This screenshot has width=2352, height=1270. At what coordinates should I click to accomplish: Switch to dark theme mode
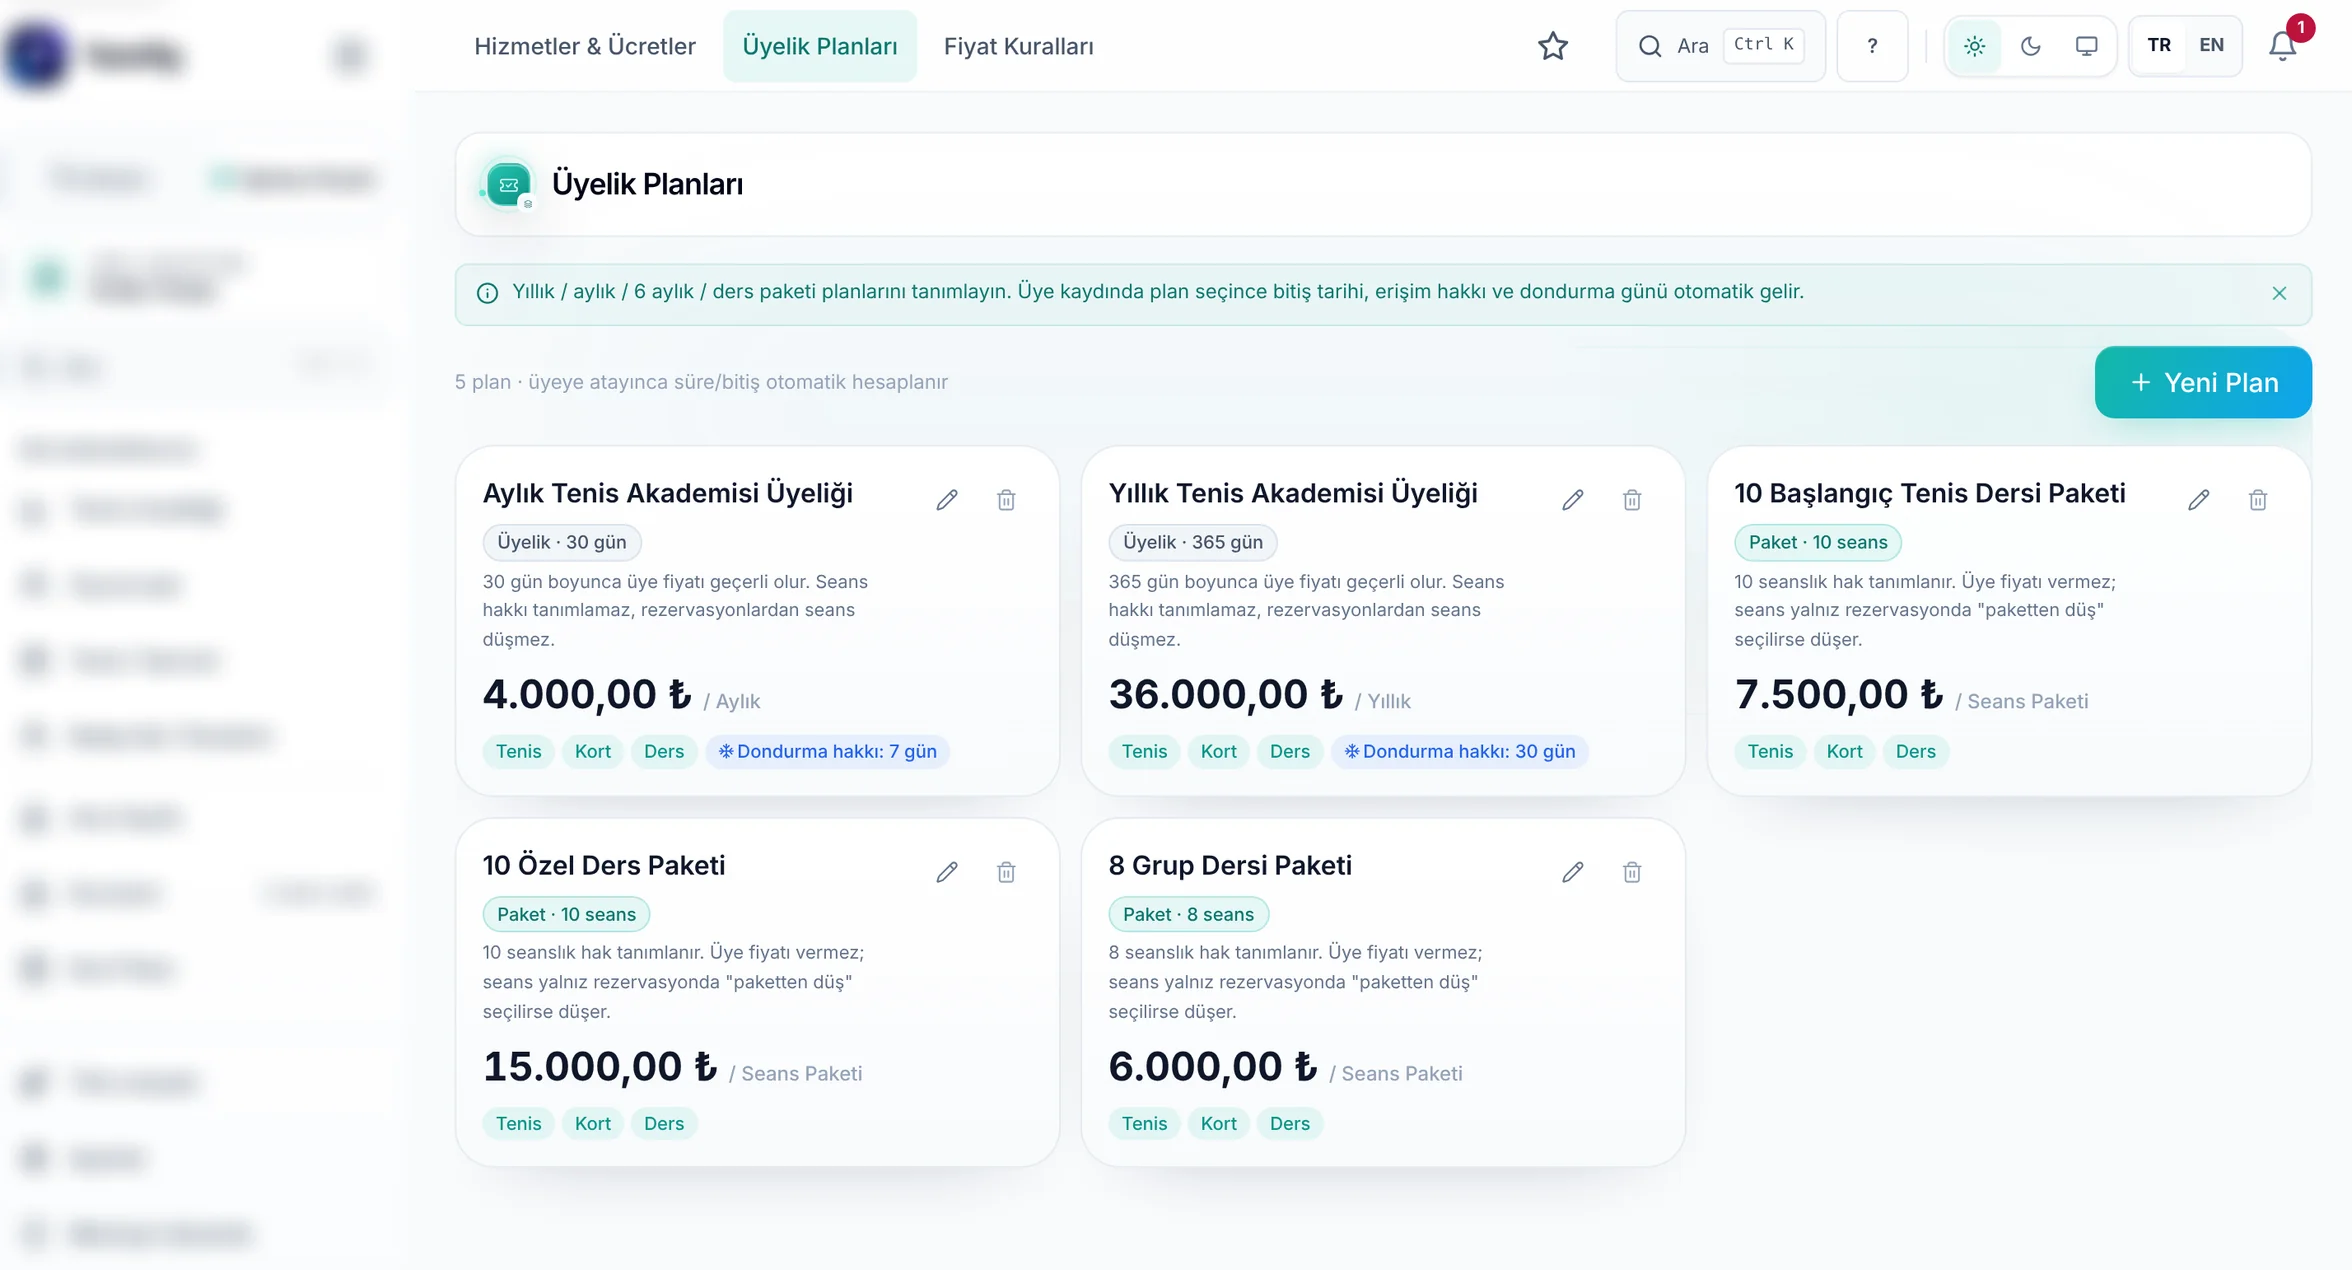(2030, 46)
